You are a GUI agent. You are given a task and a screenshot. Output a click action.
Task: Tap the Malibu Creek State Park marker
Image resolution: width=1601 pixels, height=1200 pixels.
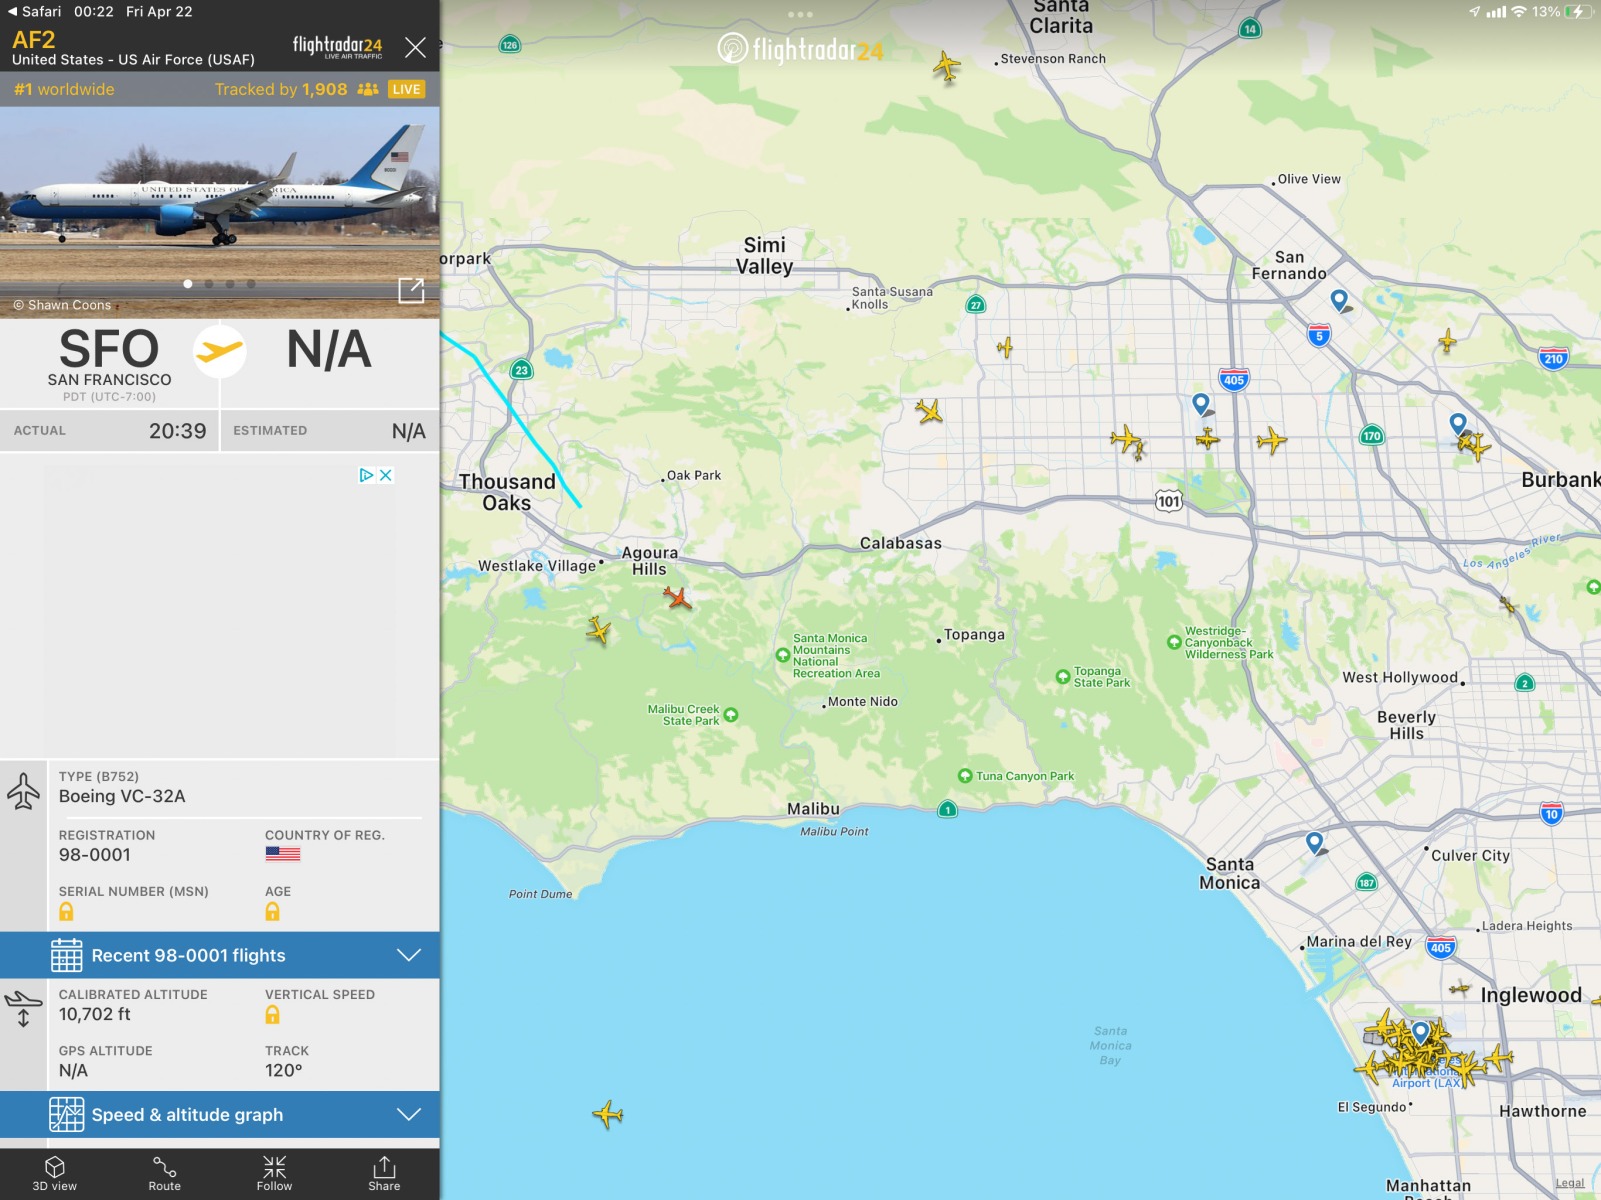coord(731,714)
